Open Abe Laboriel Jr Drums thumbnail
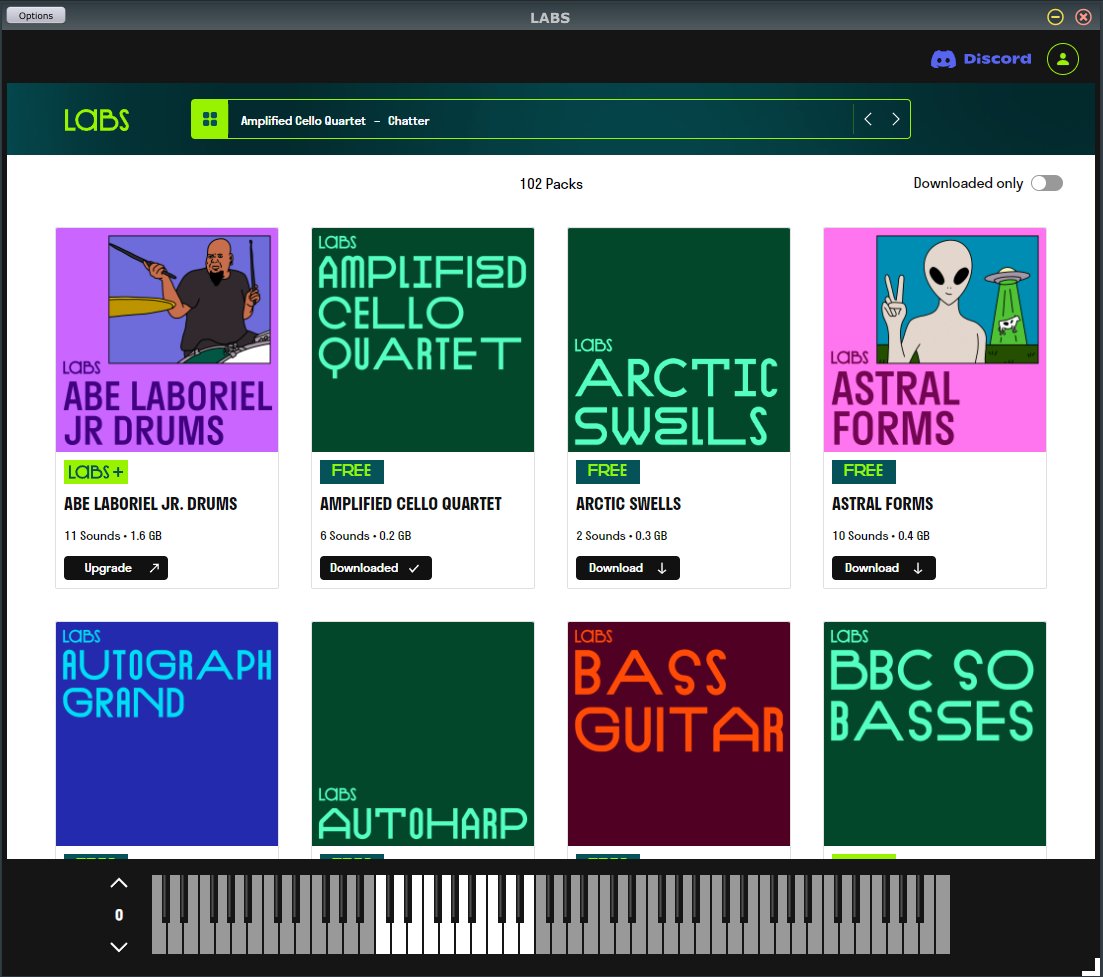The height and width of the screenshot is (977, 1103). click(167, 340)
